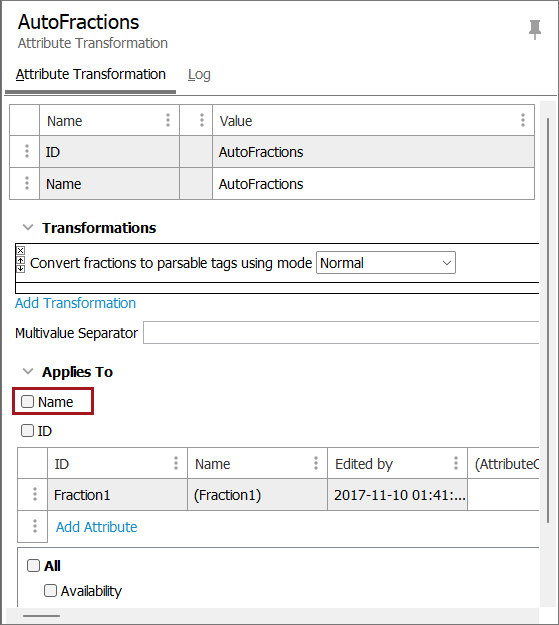559x625 pixels.
Task: Open row menu dots for the Fraction1 row
Action: coord(35,494)
